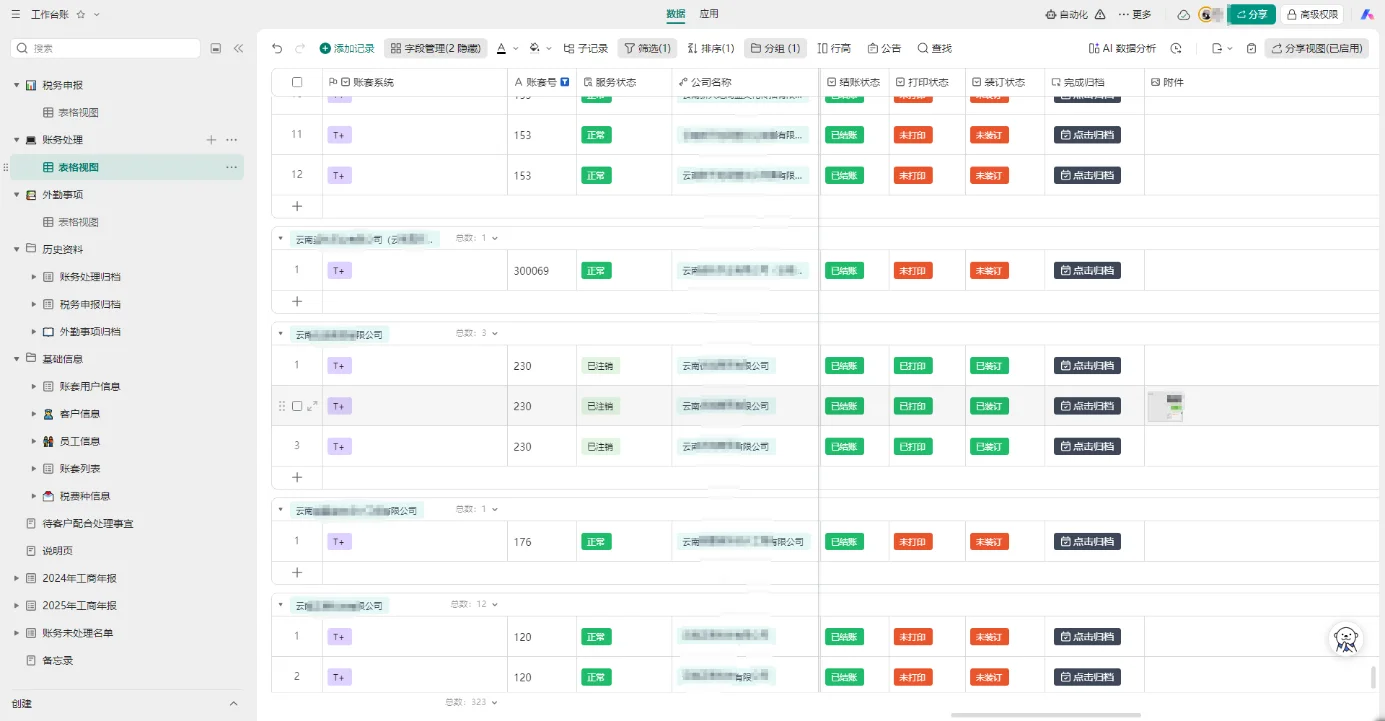The width and height of the screenshot is (1385, 721).
Task: Click the undo arrow in the toolbar
Action: coord(277,48)
